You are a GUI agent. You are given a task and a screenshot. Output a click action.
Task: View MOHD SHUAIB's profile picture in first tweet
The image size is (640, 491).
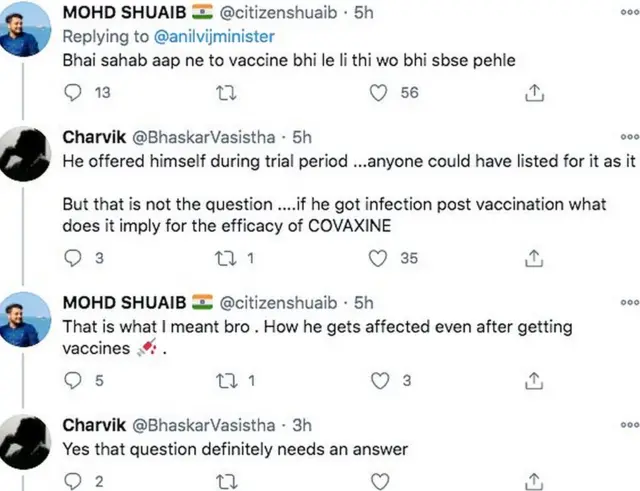(x=26, y=27)
